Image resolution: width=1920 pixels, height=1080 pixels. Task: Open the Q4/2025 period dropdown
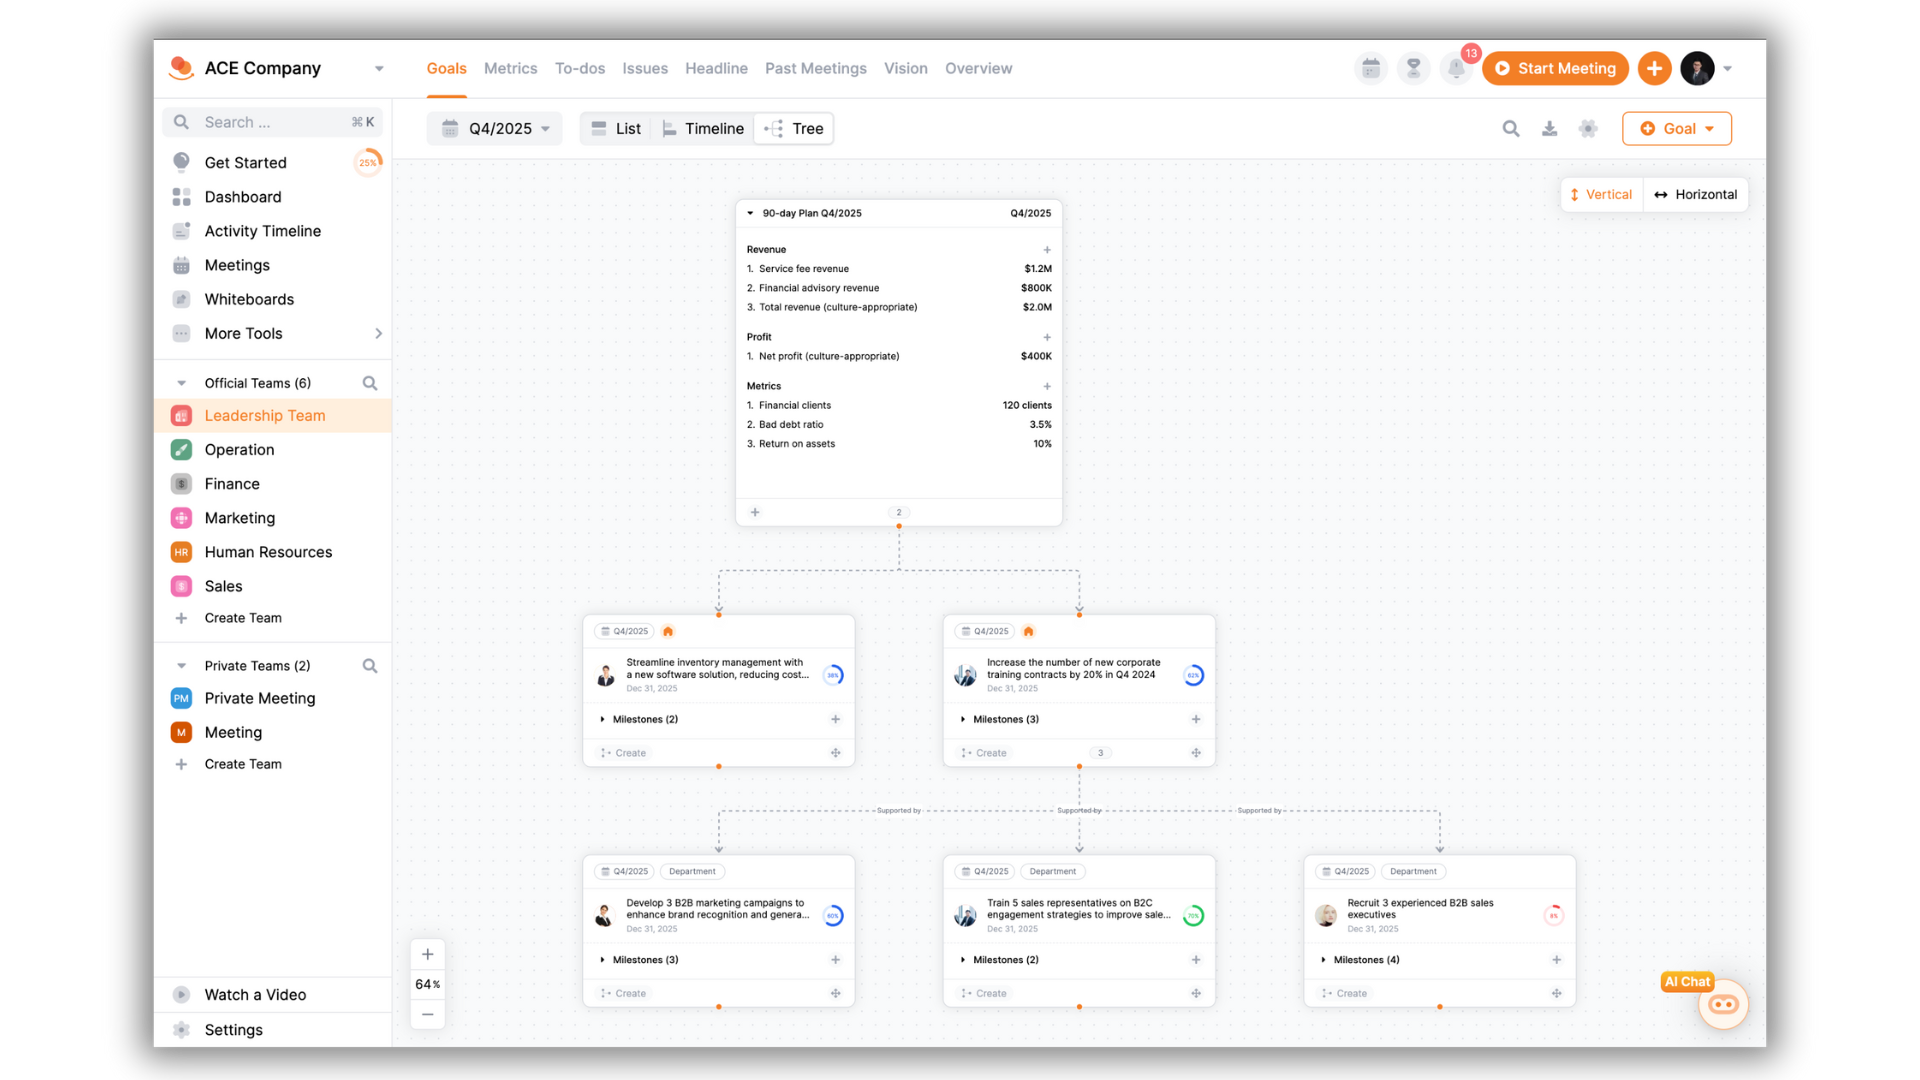[495, 128]
